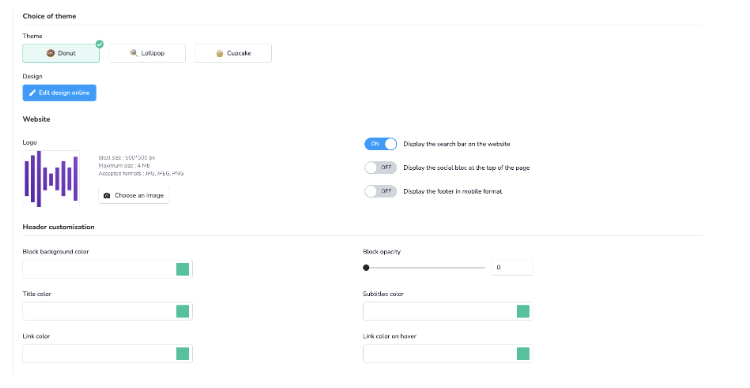This screenshot has height=388, width=750.
Task: Click the Block opacity slider handle
Action: tap(366, 268)
